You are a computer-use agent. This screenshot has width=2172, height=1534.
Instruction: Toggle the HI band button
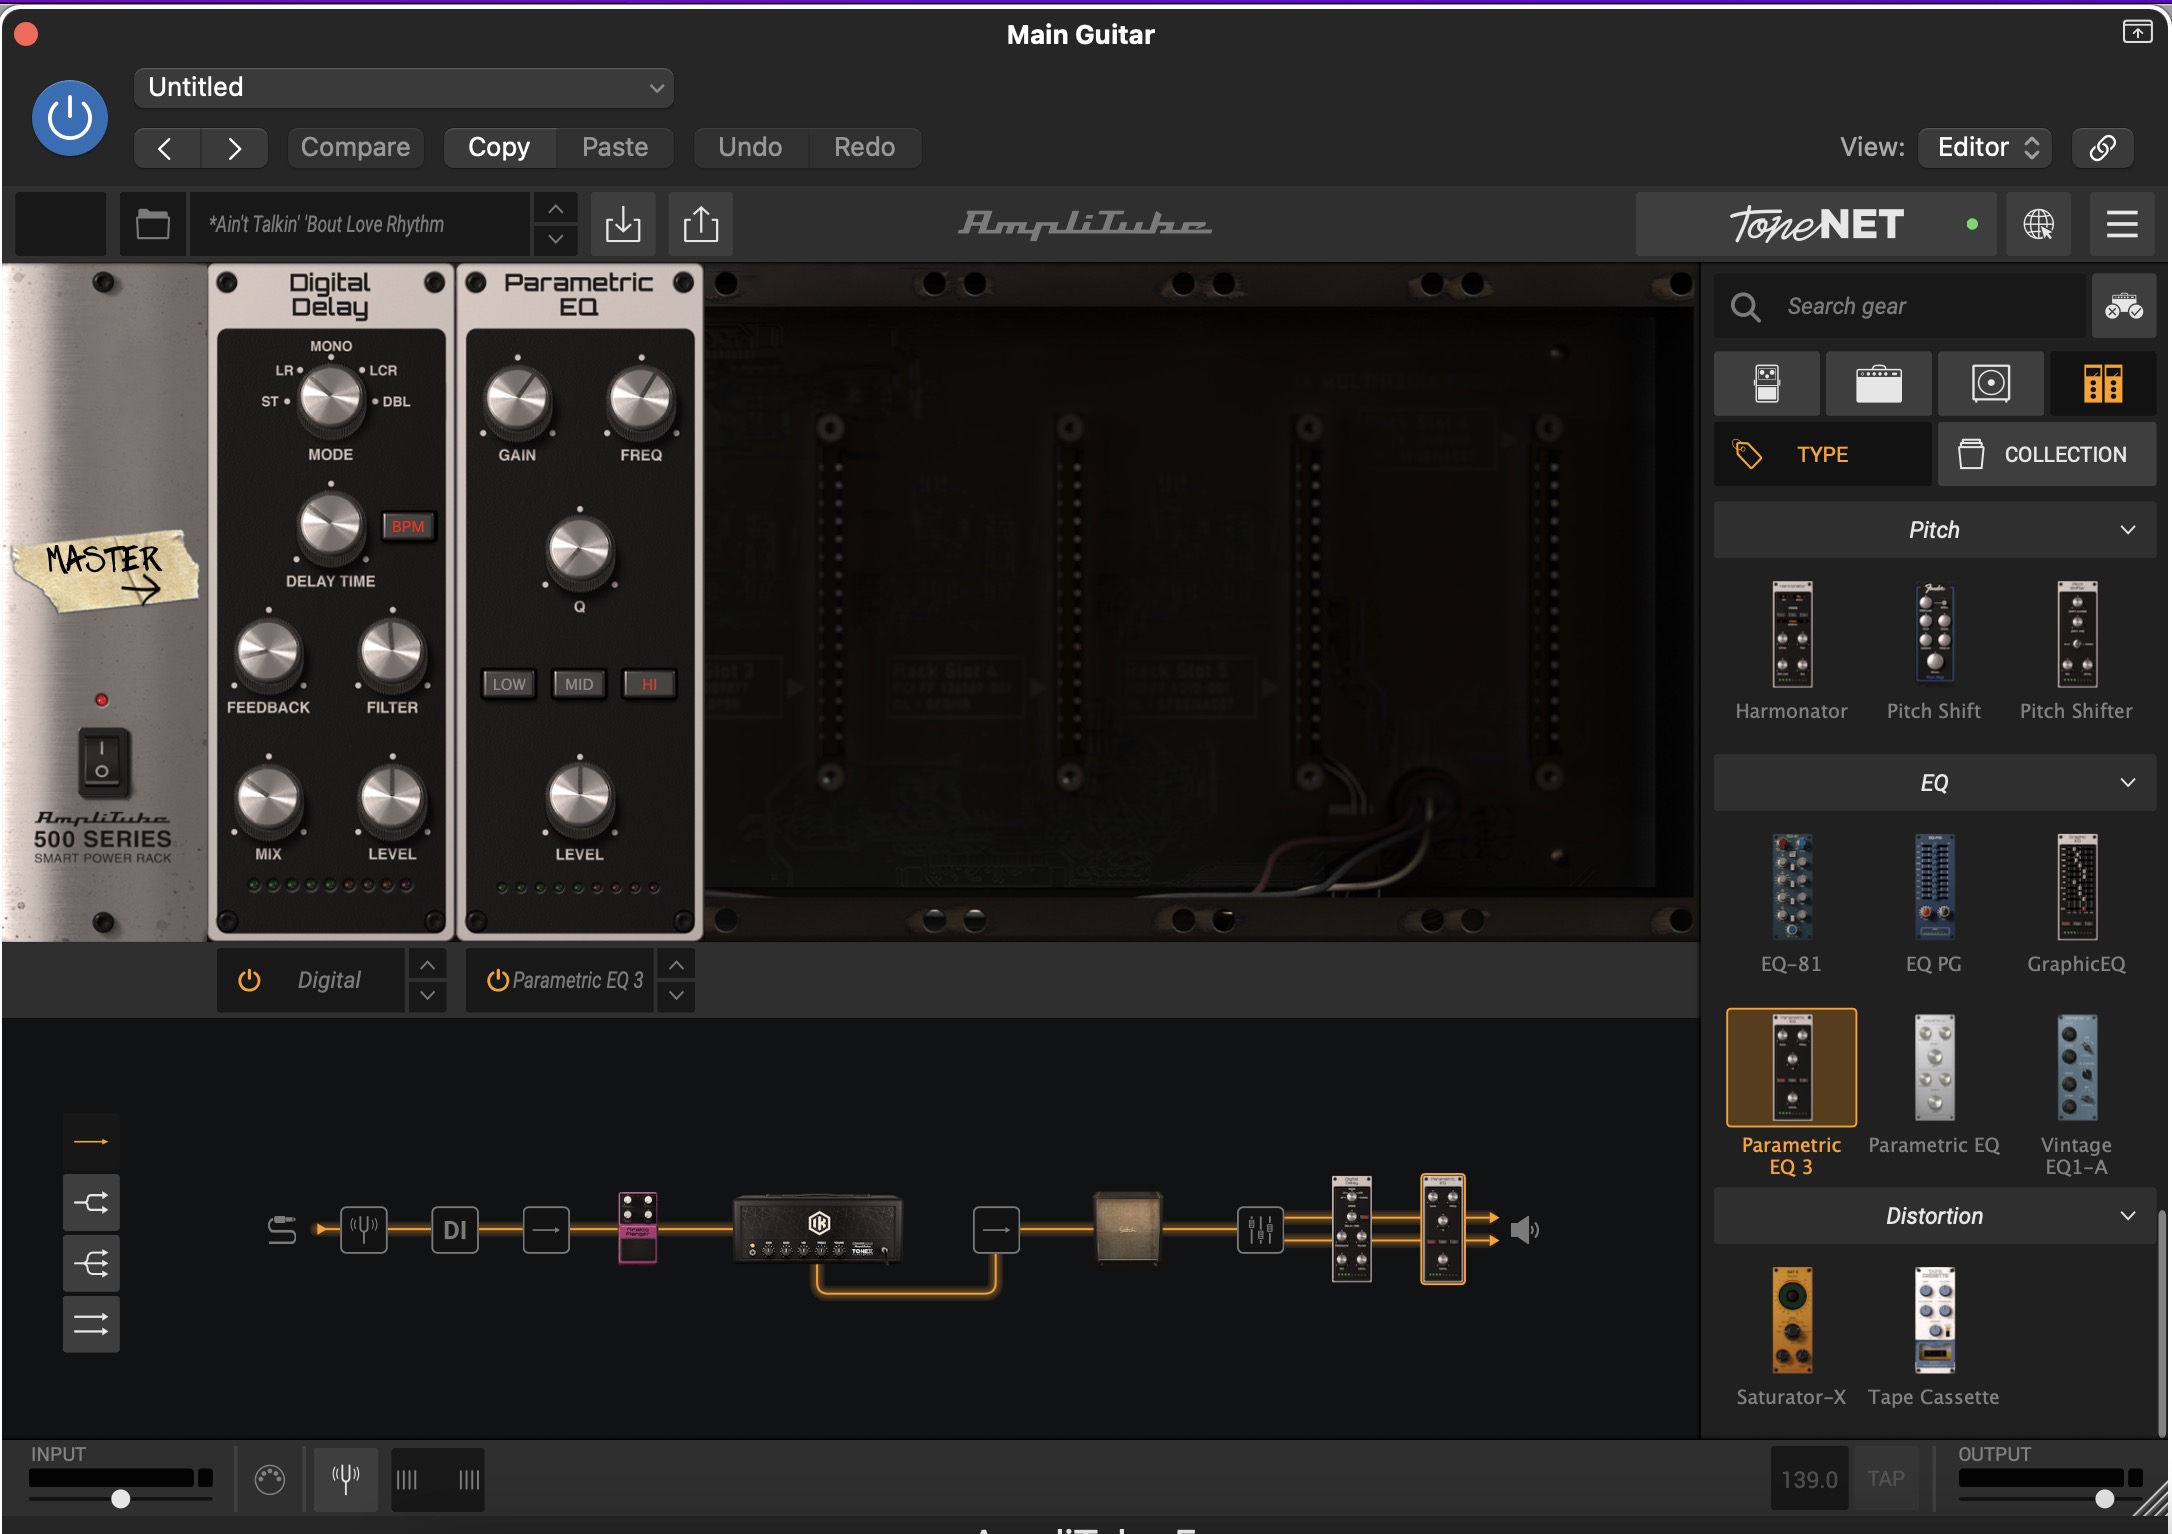click(x=649, y=684)
